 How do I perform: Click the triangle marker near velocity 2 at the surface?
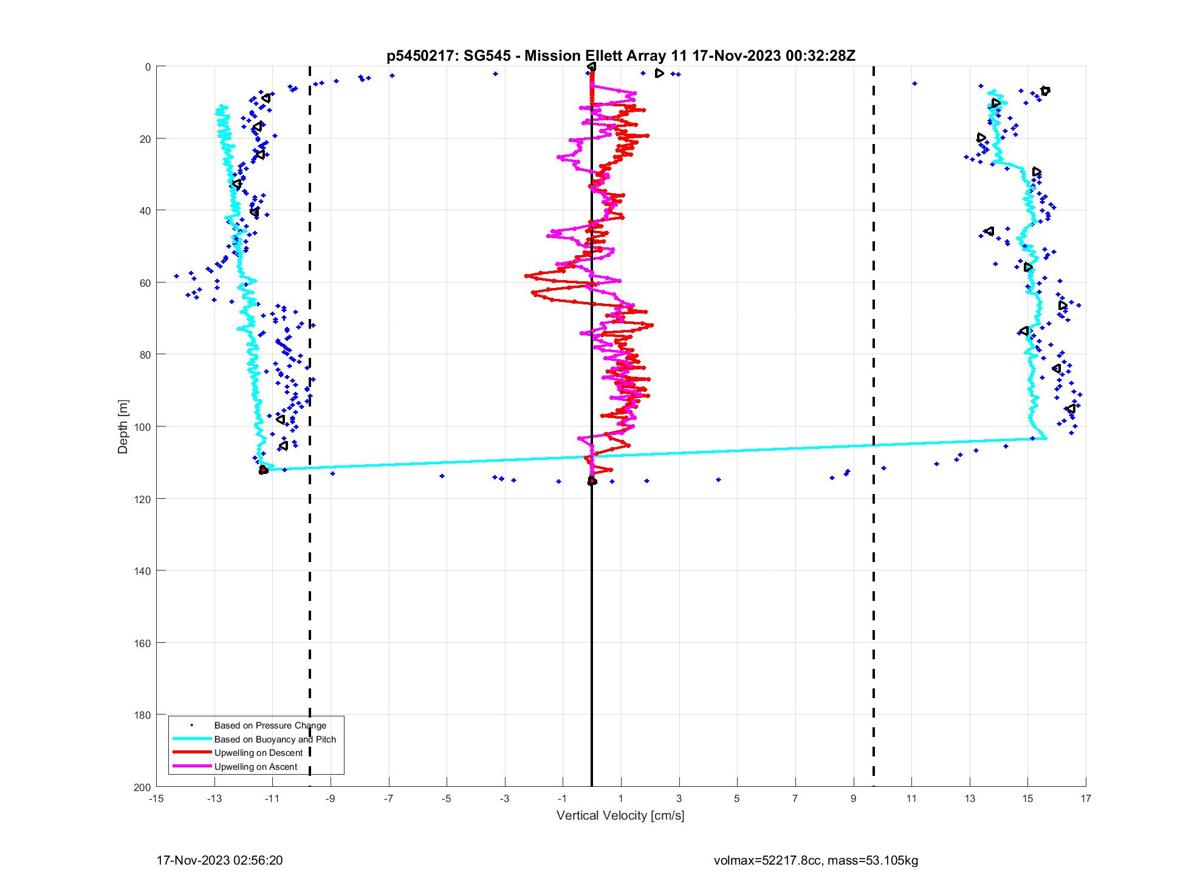pos(659,73)
